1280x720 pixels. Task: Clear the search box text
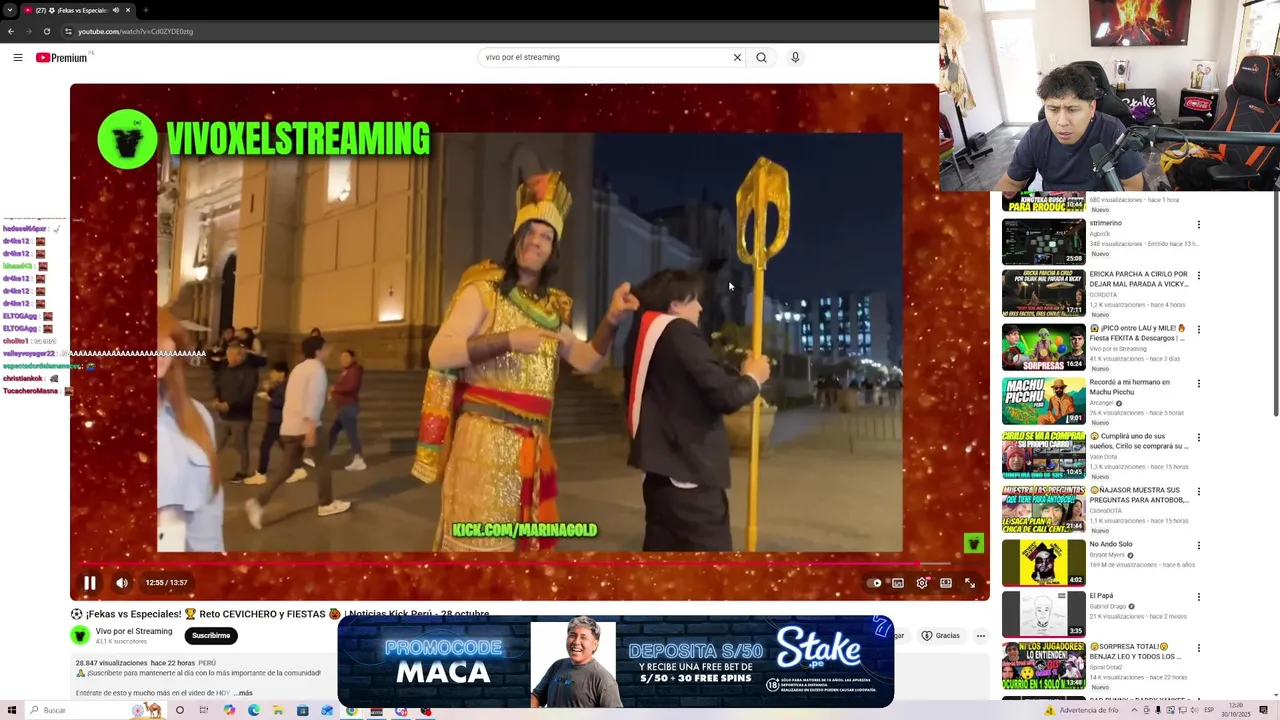pyautogui.click(x=737, y=57)
